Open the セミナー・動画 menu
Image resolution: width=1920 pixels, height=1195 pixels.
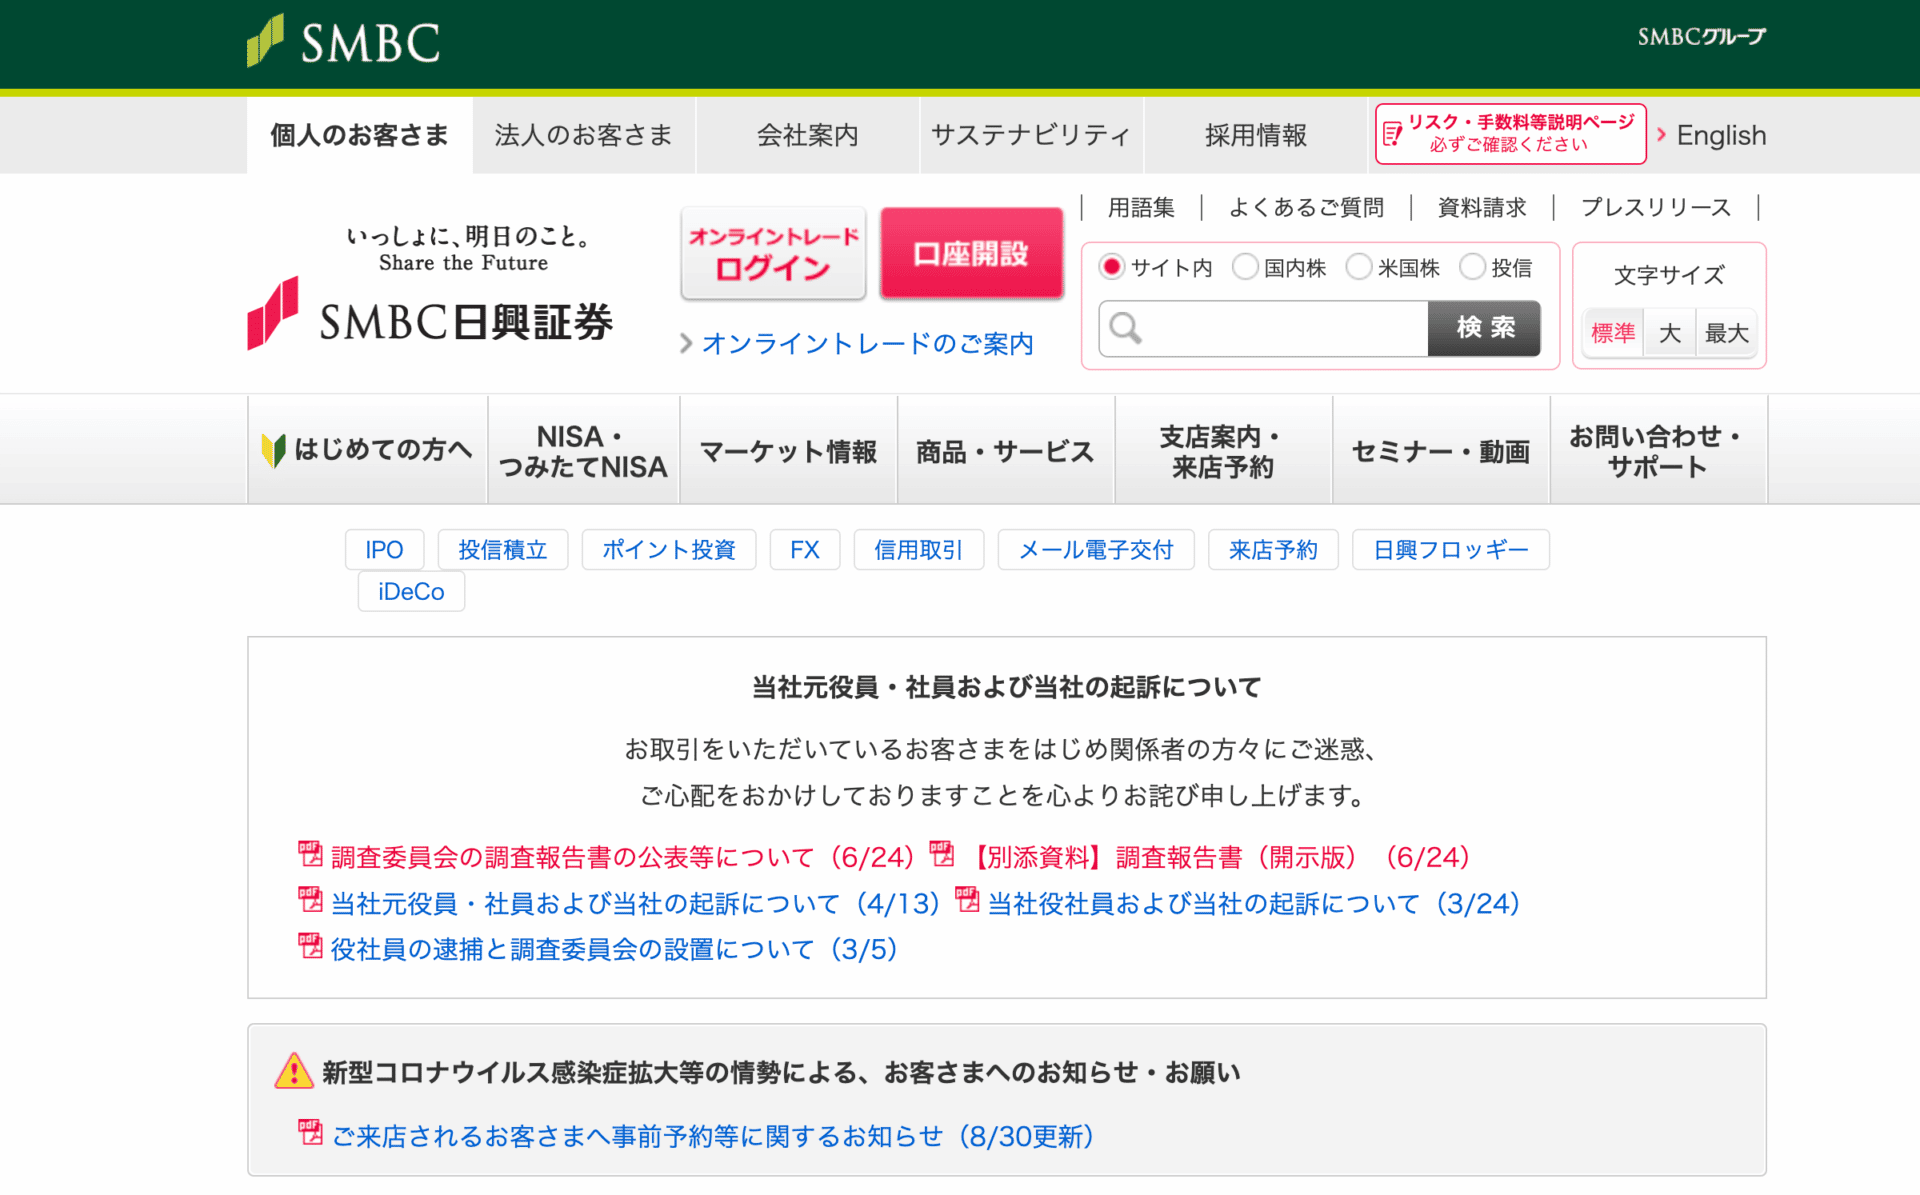pyautogui.click(x=1441, y=450)
